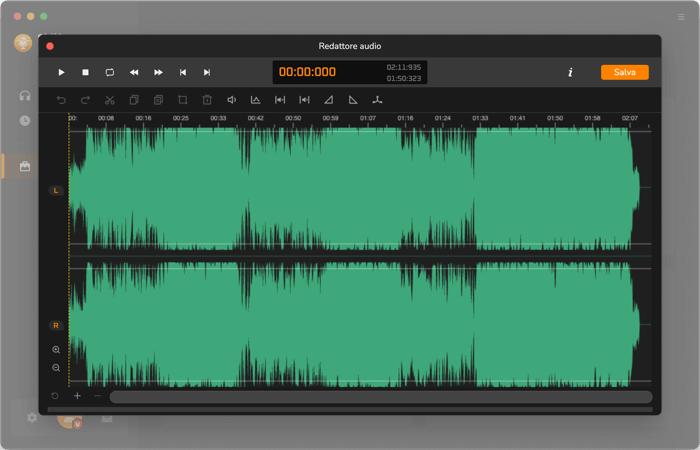This screenshot has width=700, height=450.
Task: Zoom in on waveform vertically
Action: click(56, 350)
